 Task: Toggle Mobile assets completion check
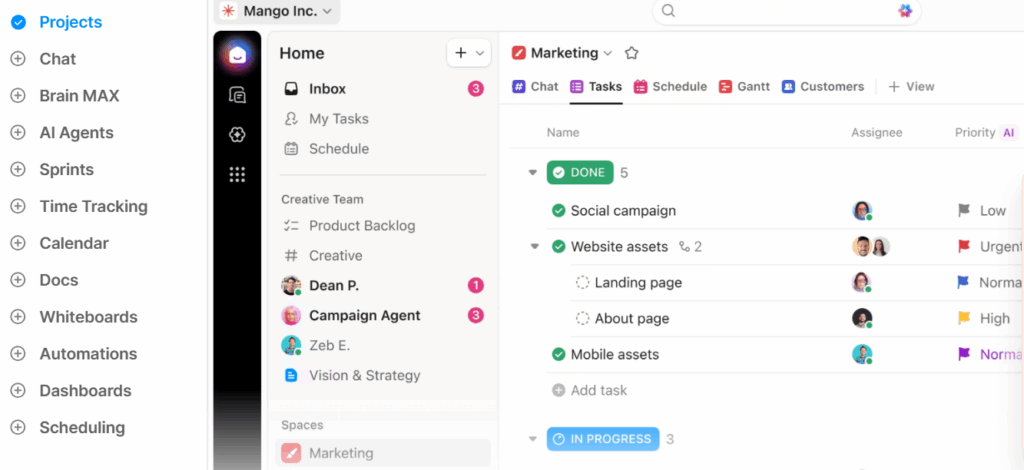tap(558, 354)
